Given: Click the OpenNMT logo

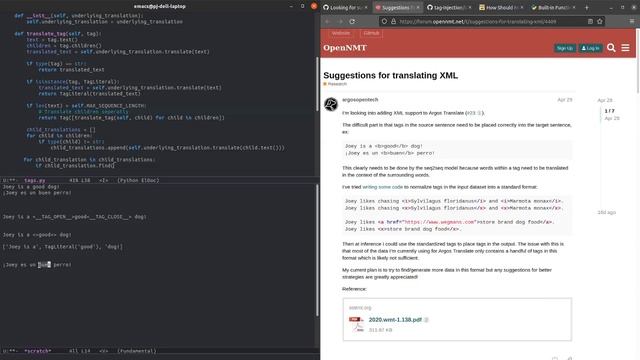Looking at the screenshot, I should tap(345, 48).
